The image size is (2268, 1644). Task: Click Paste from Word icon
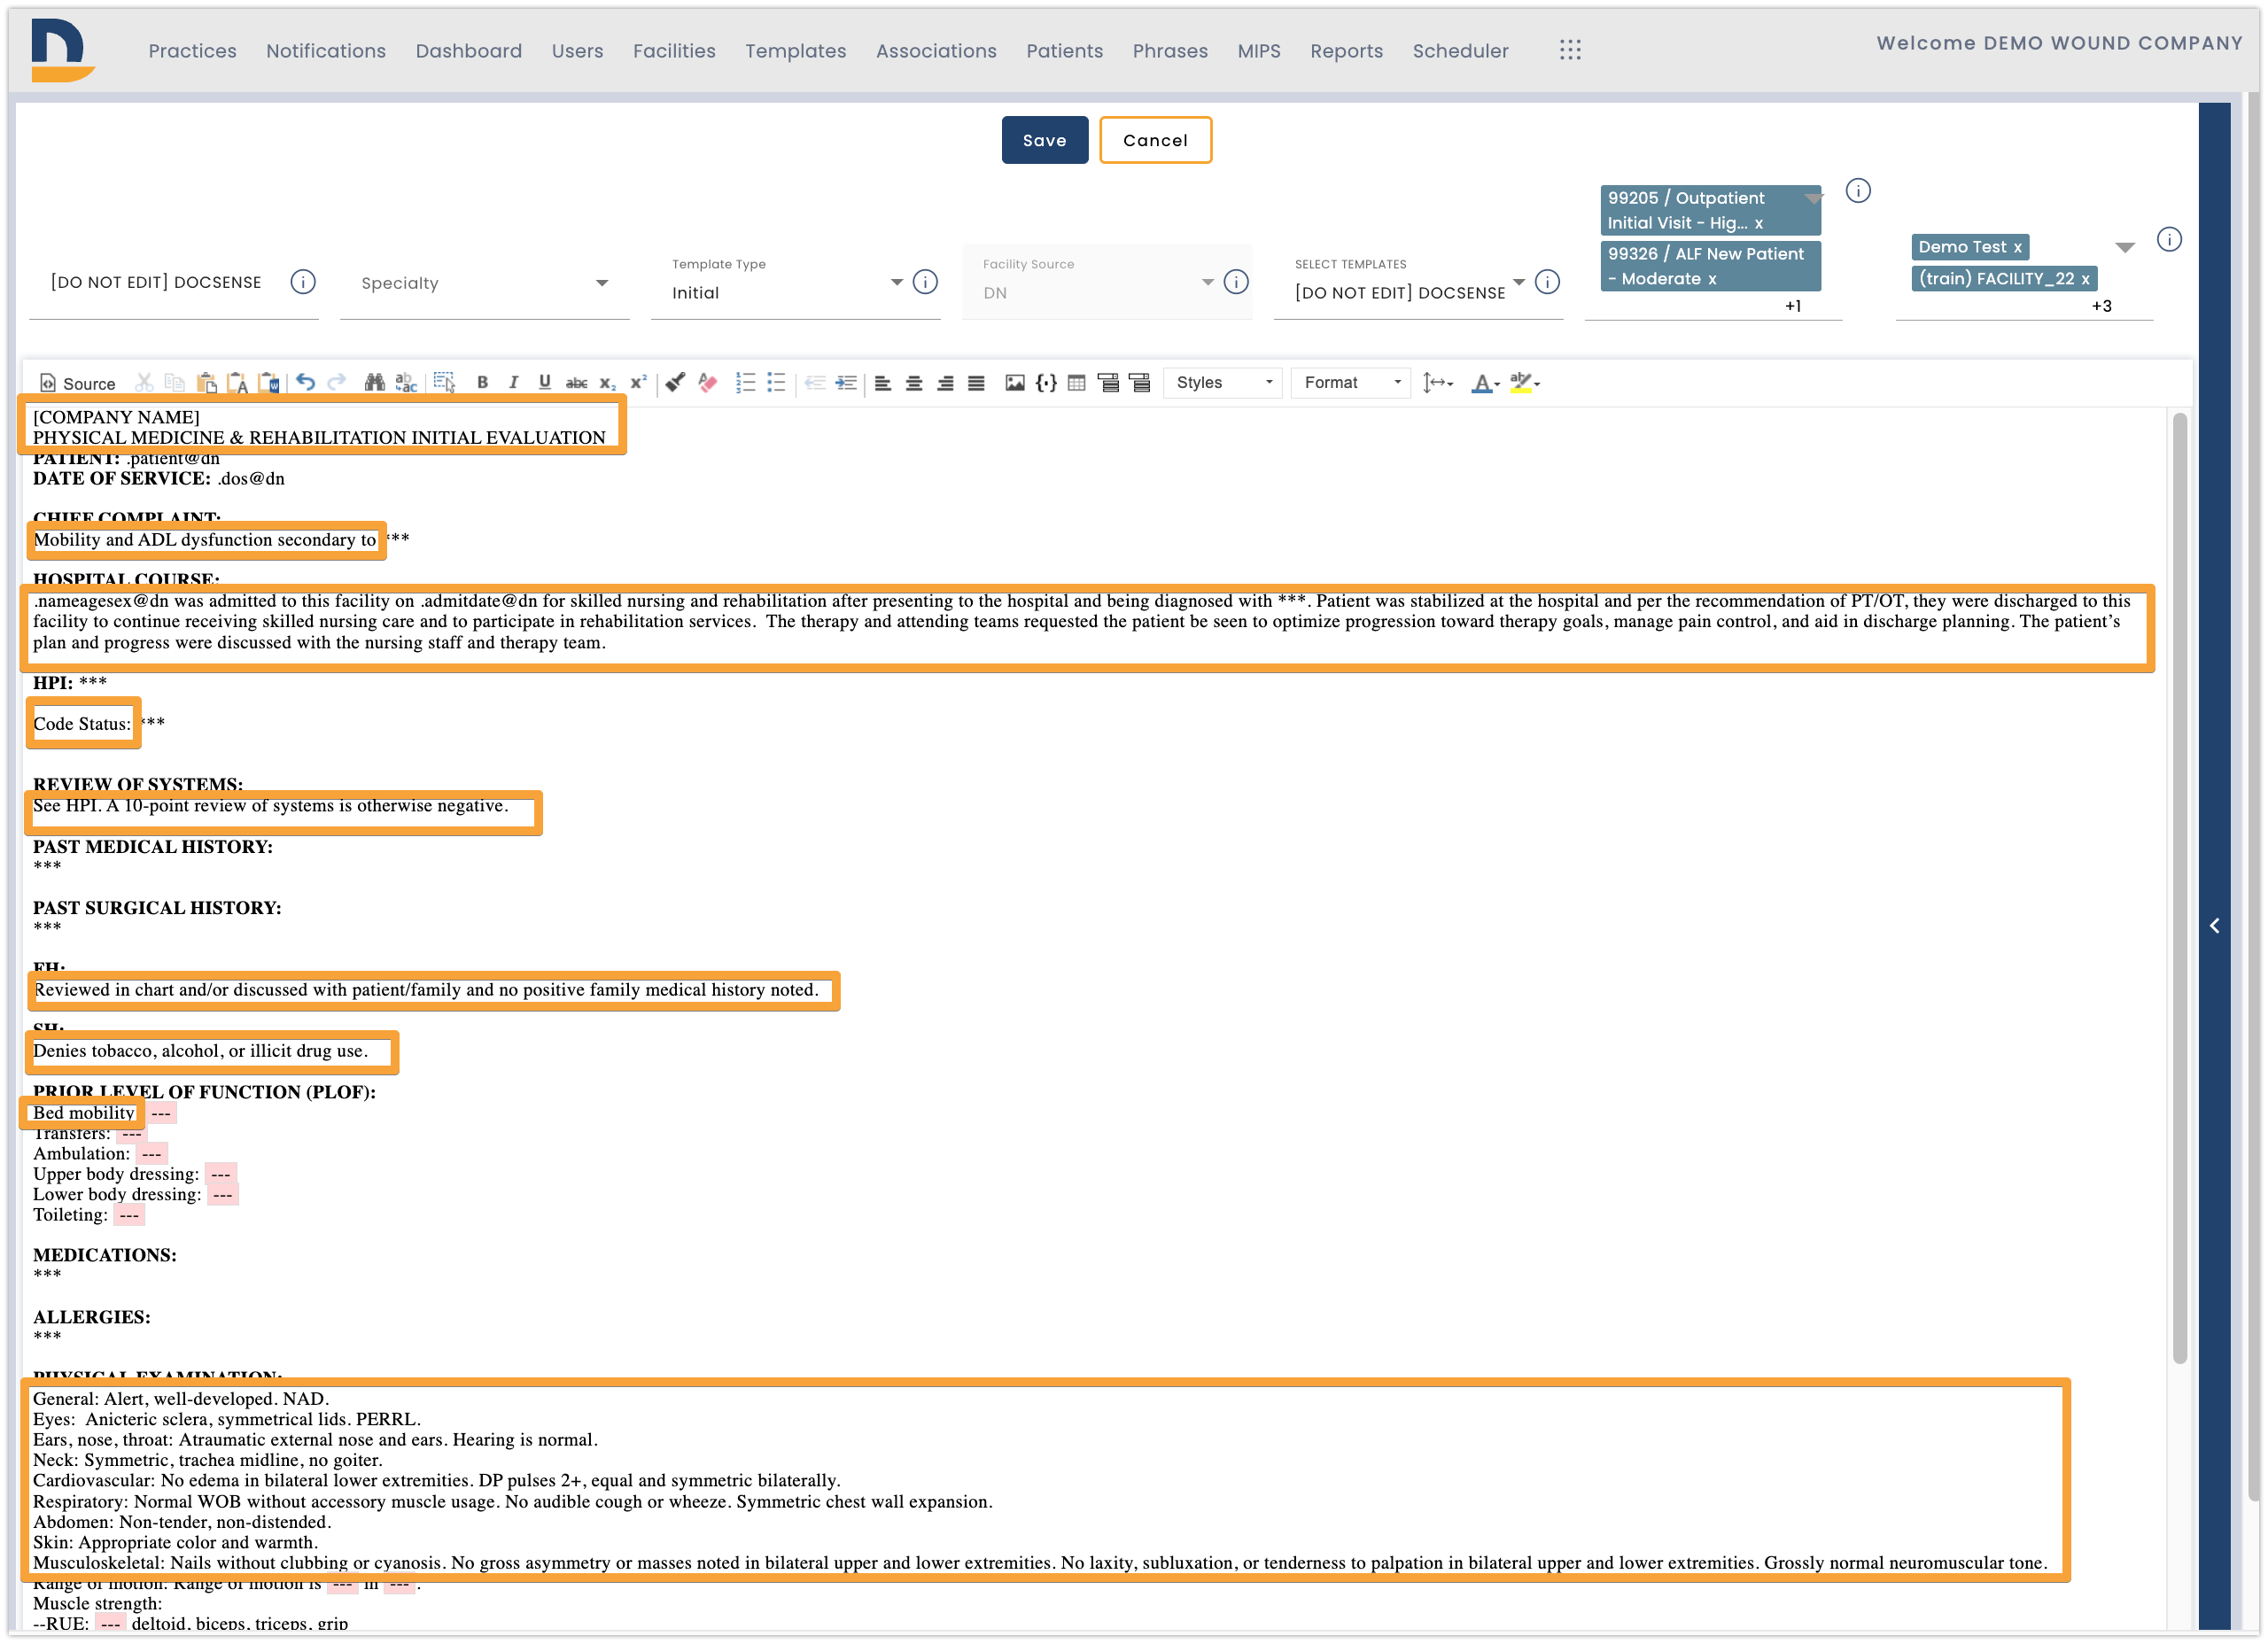point(268,383)
